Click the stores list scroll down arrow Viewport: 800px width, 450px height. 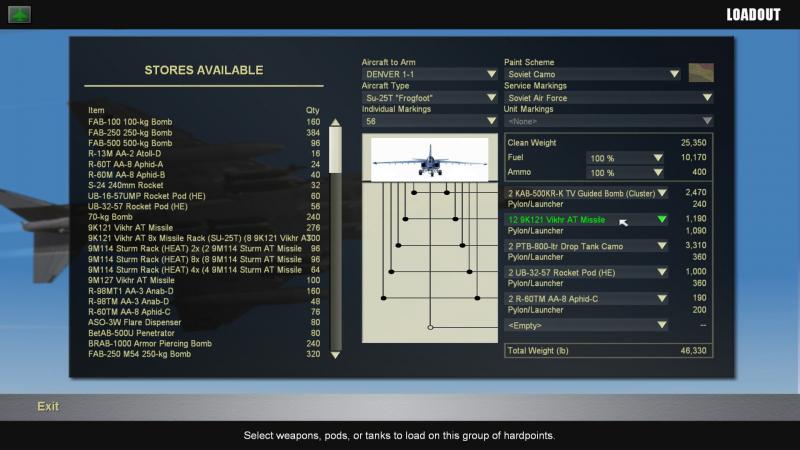click(x=335, y=355)
